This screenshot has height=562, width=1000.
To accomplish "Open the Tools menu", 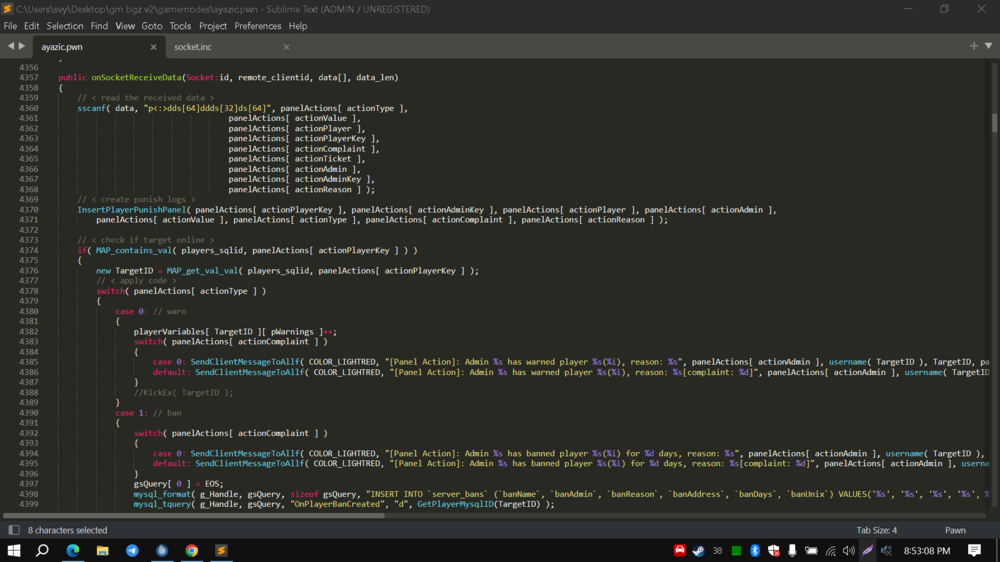I will pyautogui.click(x=180, y=26).
